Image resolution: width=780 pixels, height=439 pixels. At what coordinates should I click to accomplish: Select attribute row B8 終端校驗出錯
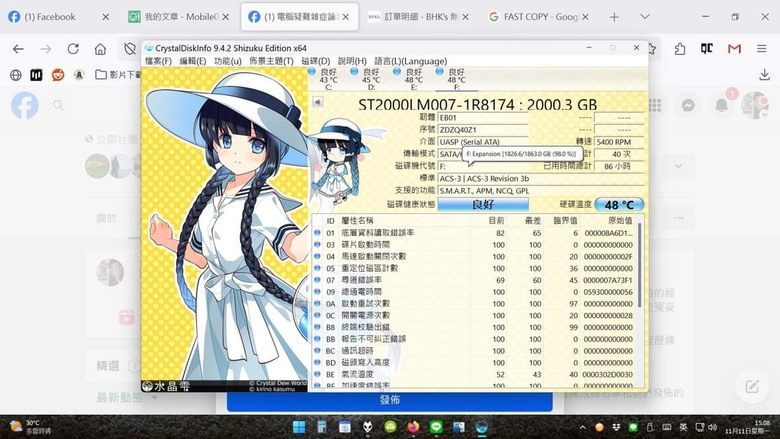point(474,327)
